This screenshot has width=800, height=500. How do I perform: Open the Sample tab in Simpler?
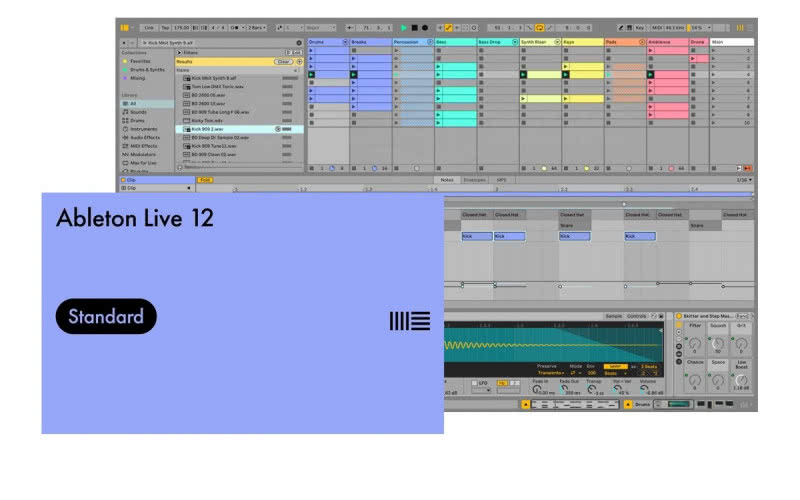point(614,316)
